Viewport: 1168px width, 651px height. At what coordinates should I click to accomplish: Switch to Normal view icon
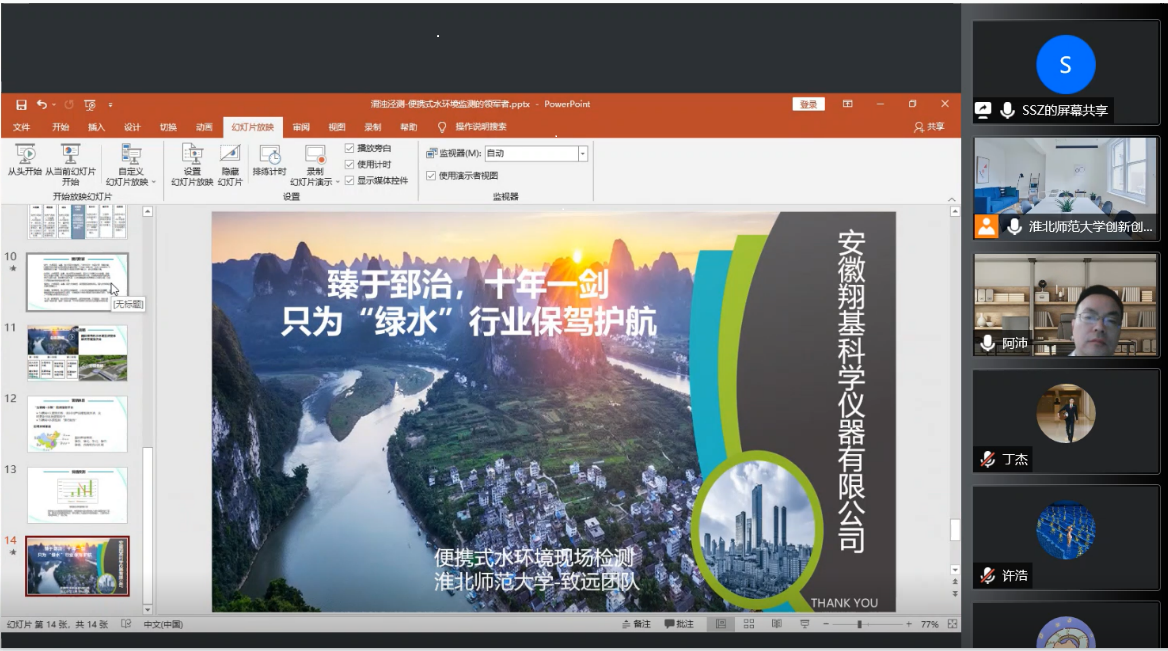[x=720, y=624]
